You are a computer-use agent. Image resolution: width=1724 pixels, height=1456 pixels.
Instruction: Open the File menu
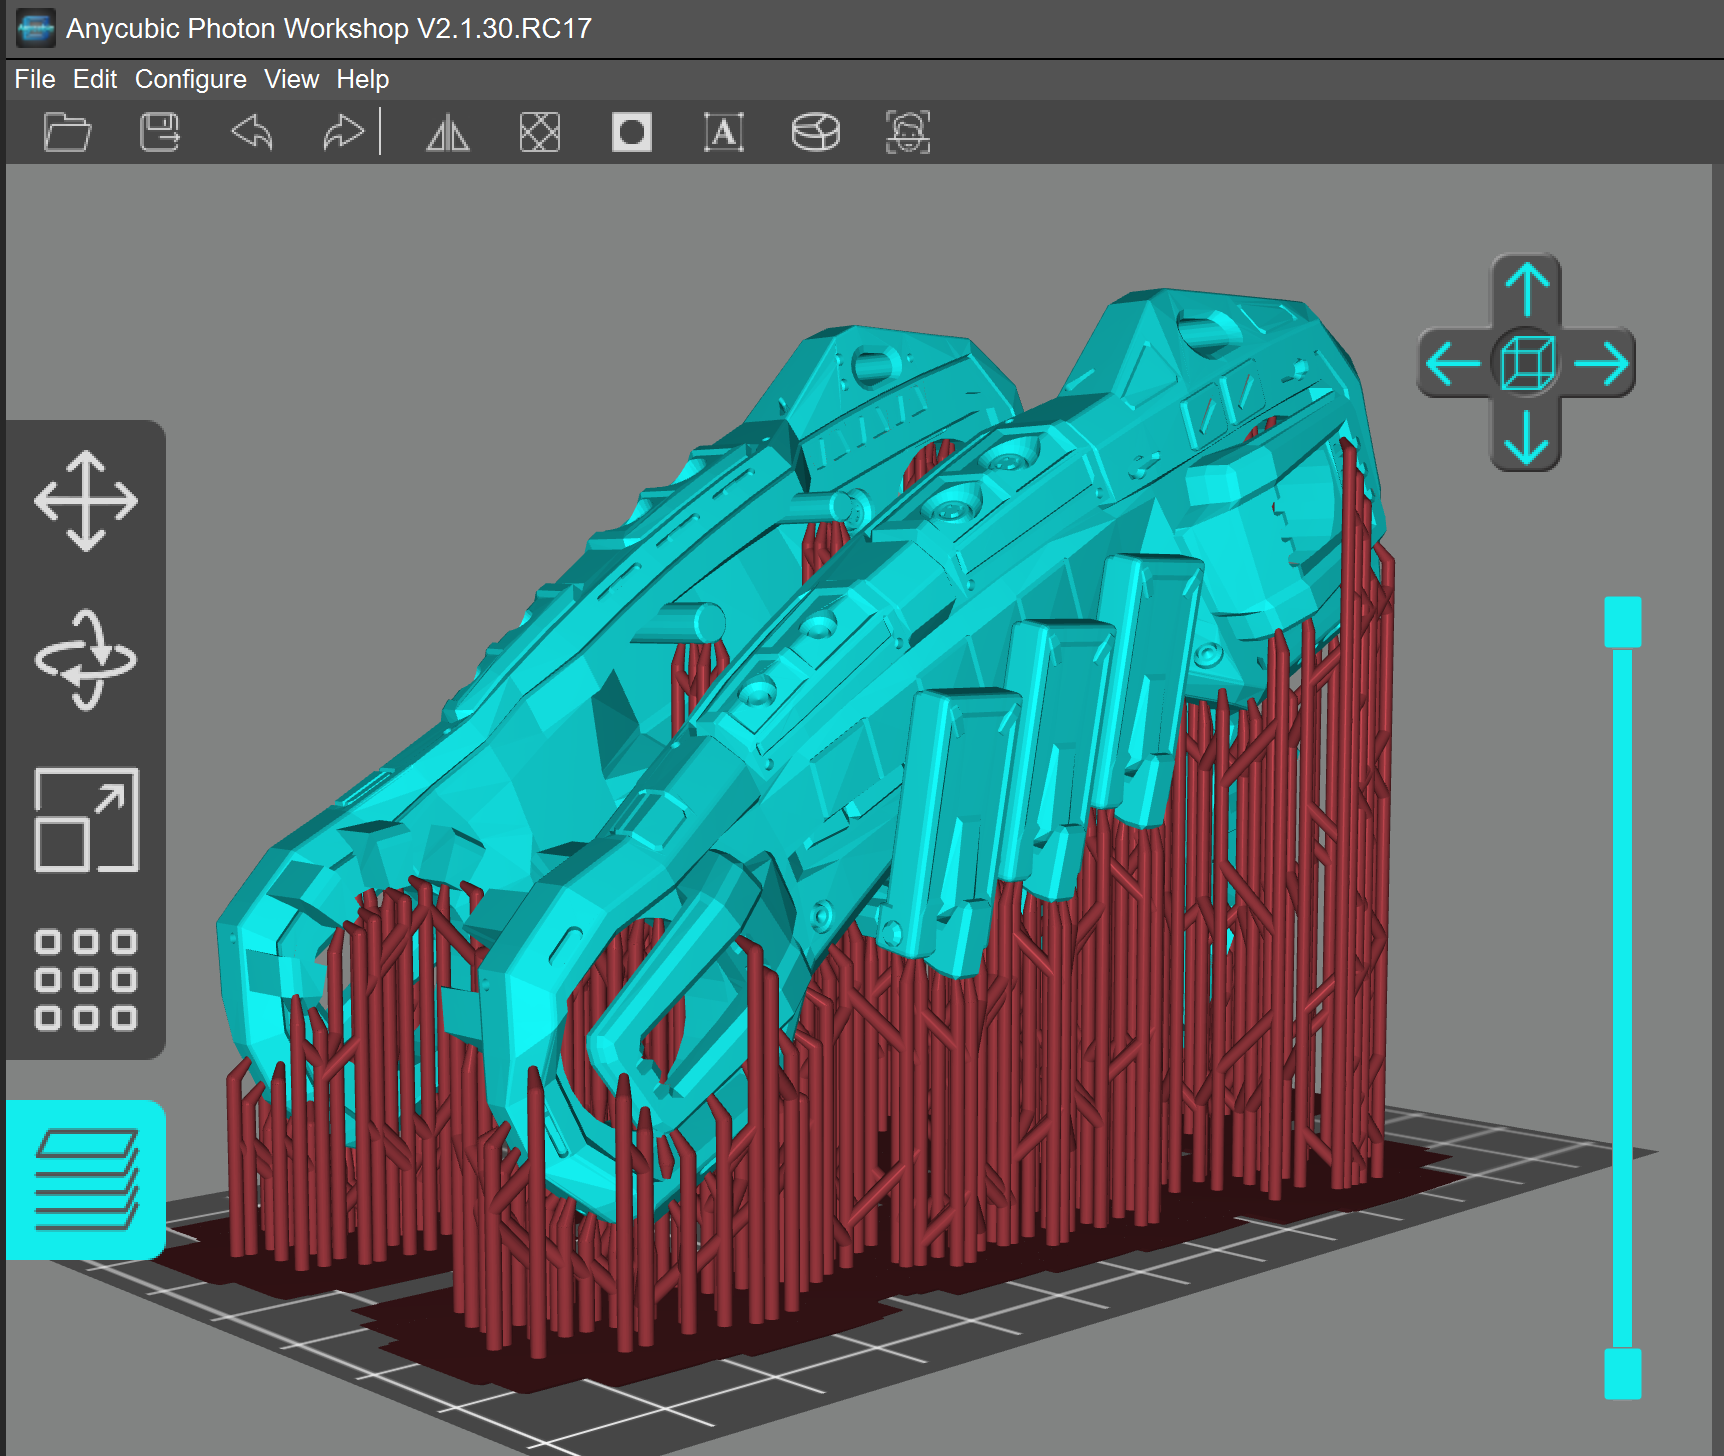[35, 79]
